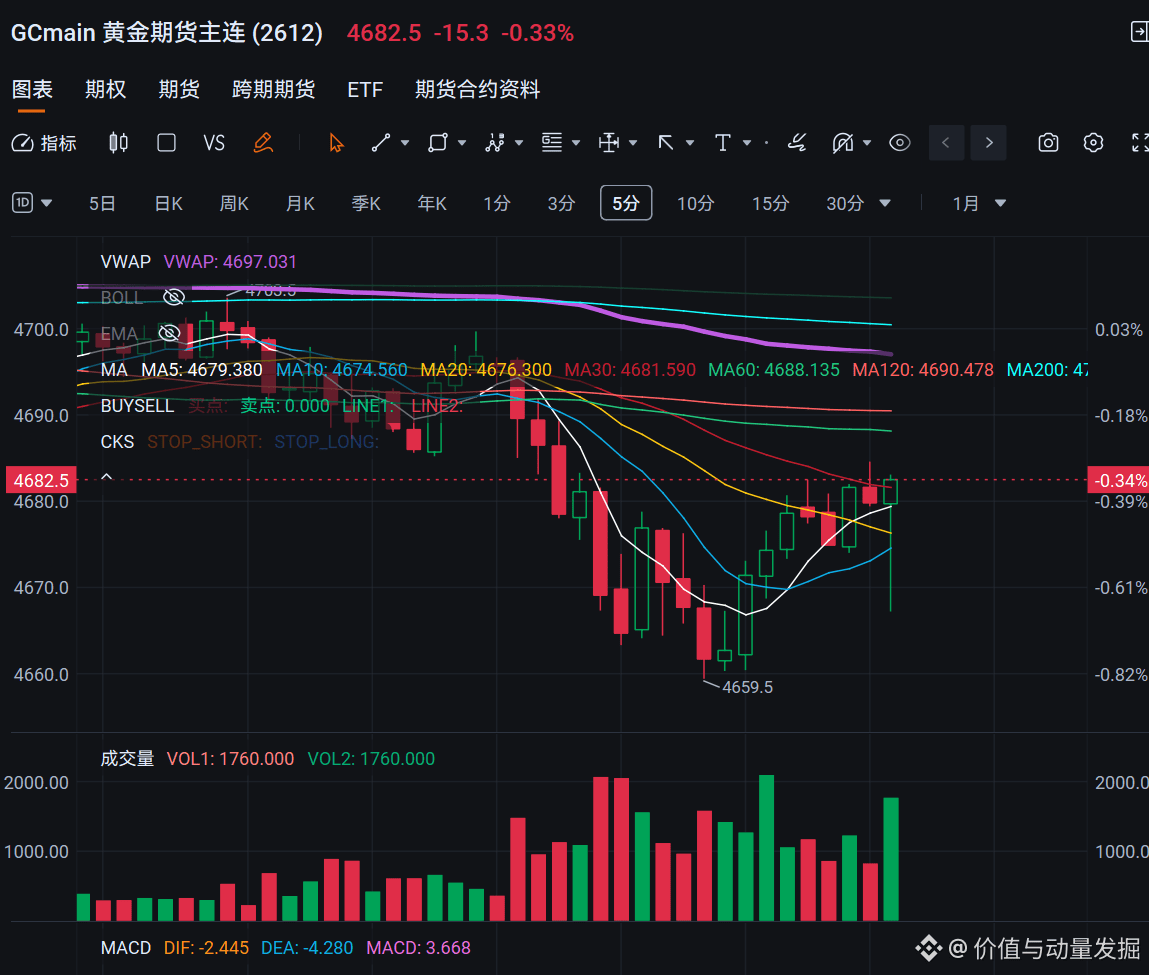Open the 期货合约资料 tab
Viewport: 1149px width, 975px height.
(477, 89)
